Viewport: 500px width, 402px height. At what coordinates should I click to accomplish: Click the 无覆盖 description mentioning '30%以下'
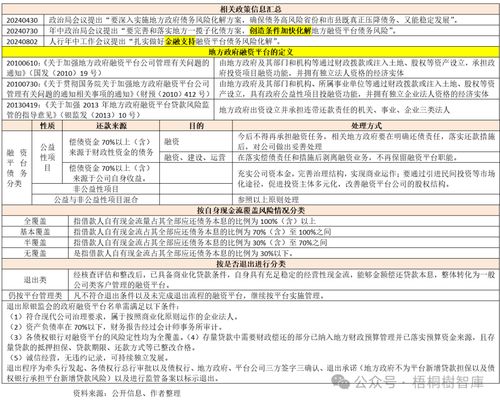(x=284, y=253)
